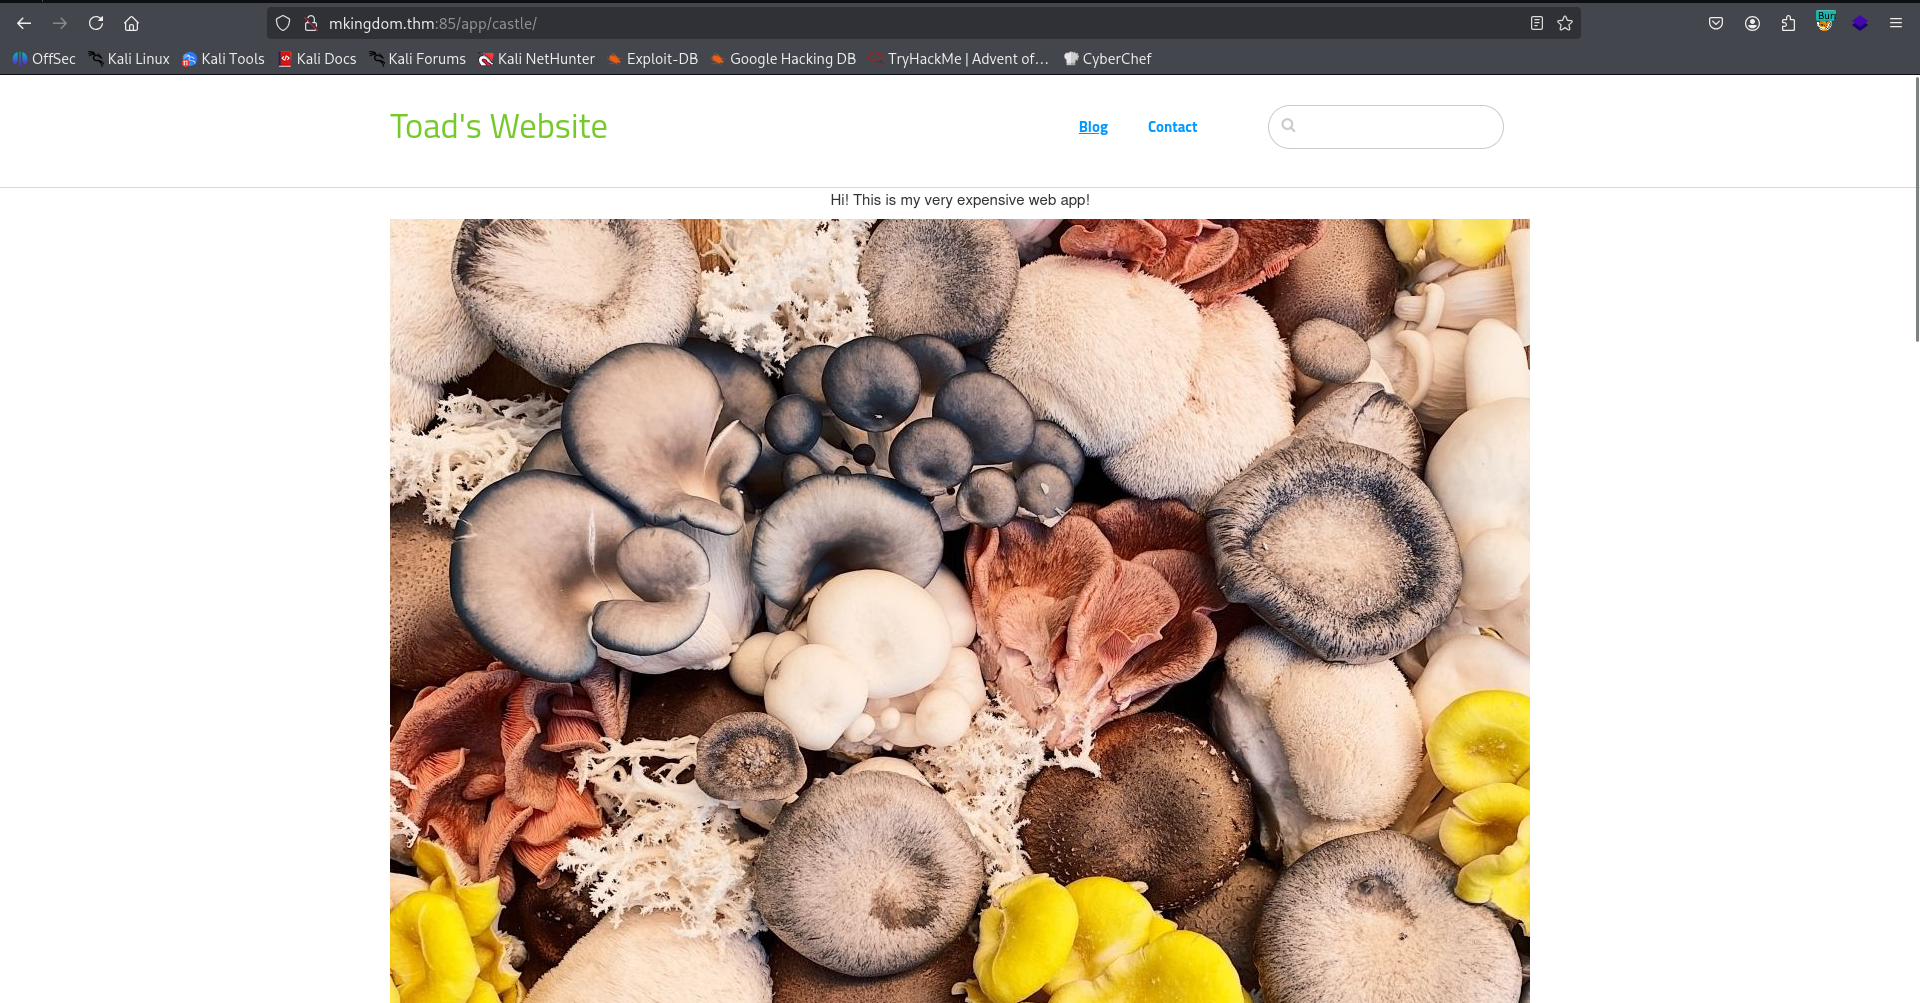Click the magnifying glass in the site search bar

click(1288, 126)
